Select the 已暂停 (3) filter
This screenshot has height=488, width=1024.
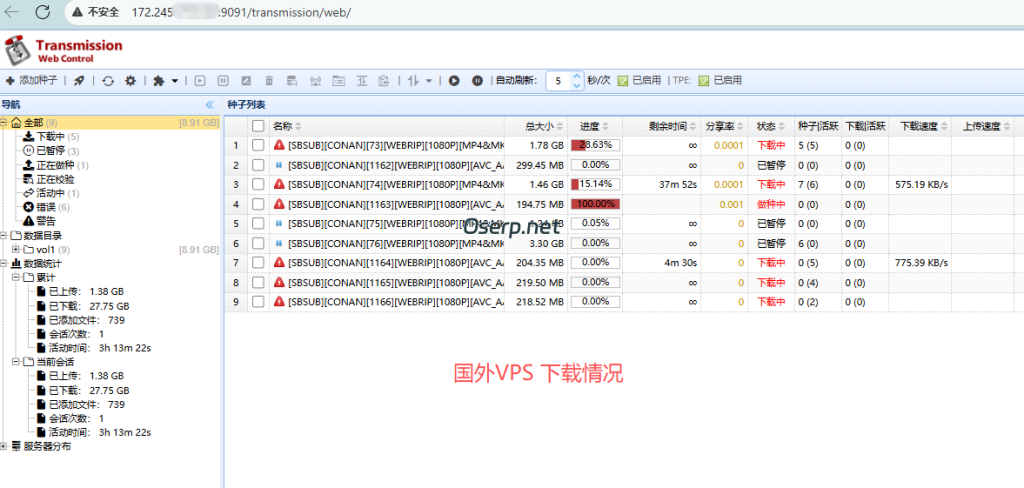51,151
